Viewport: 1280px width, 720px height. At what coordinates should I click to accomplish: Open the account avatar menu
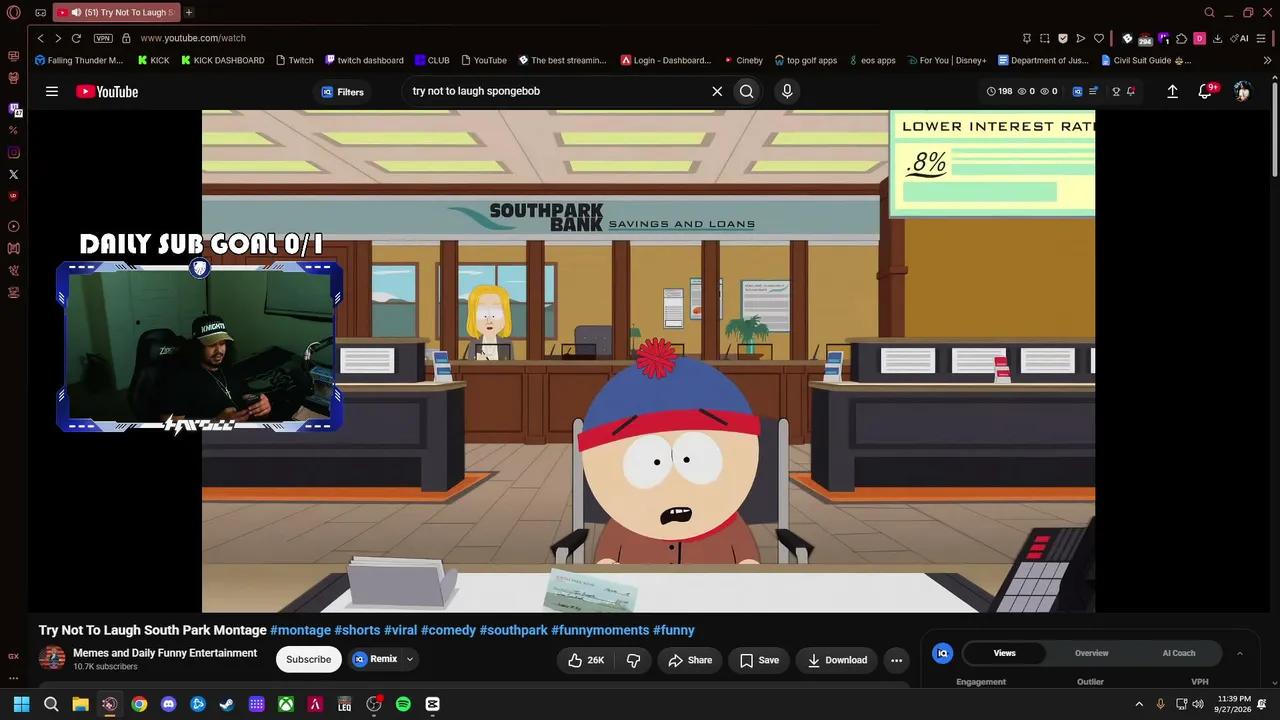click(x=1242, y=91)
